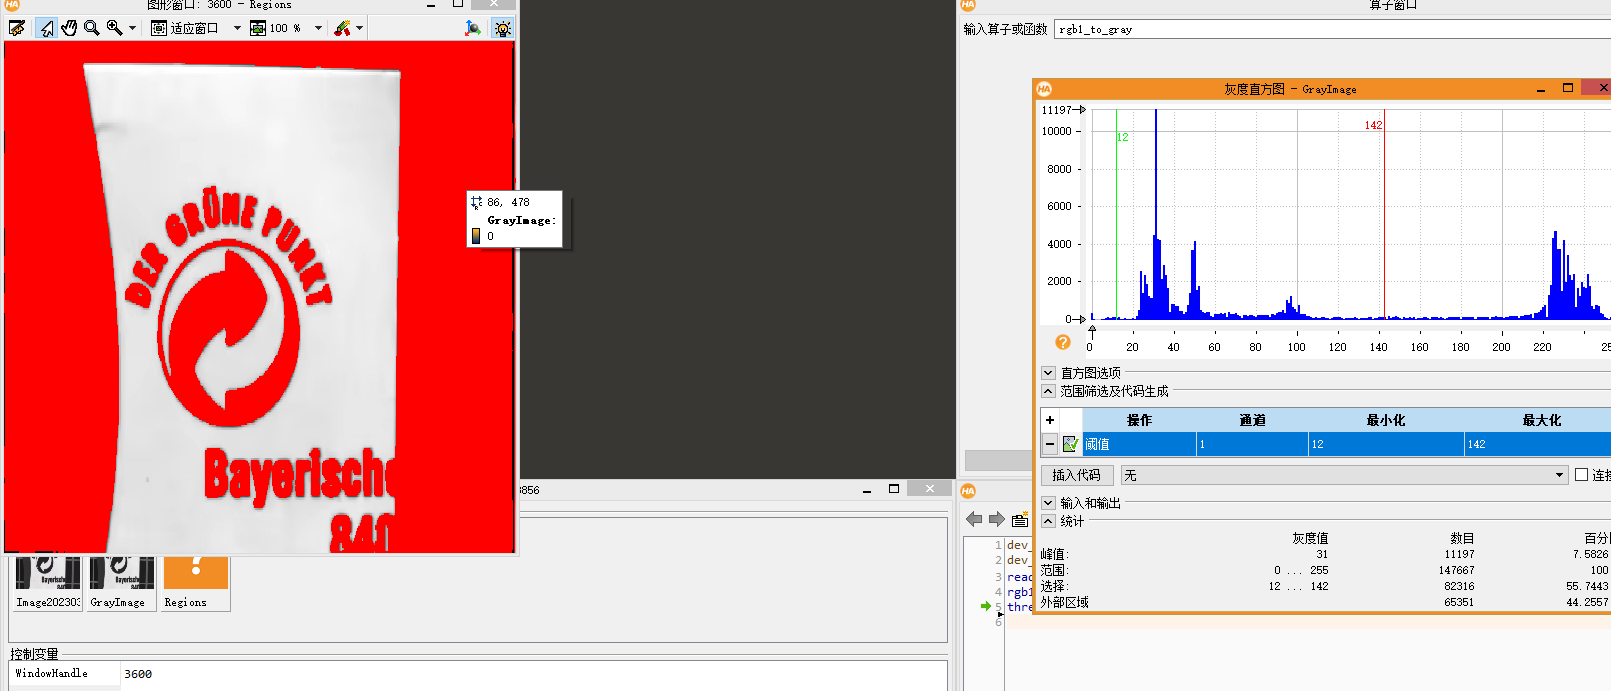Click the maximum value cell 142
The image size is (1611, 691).
click(1538, 444)
